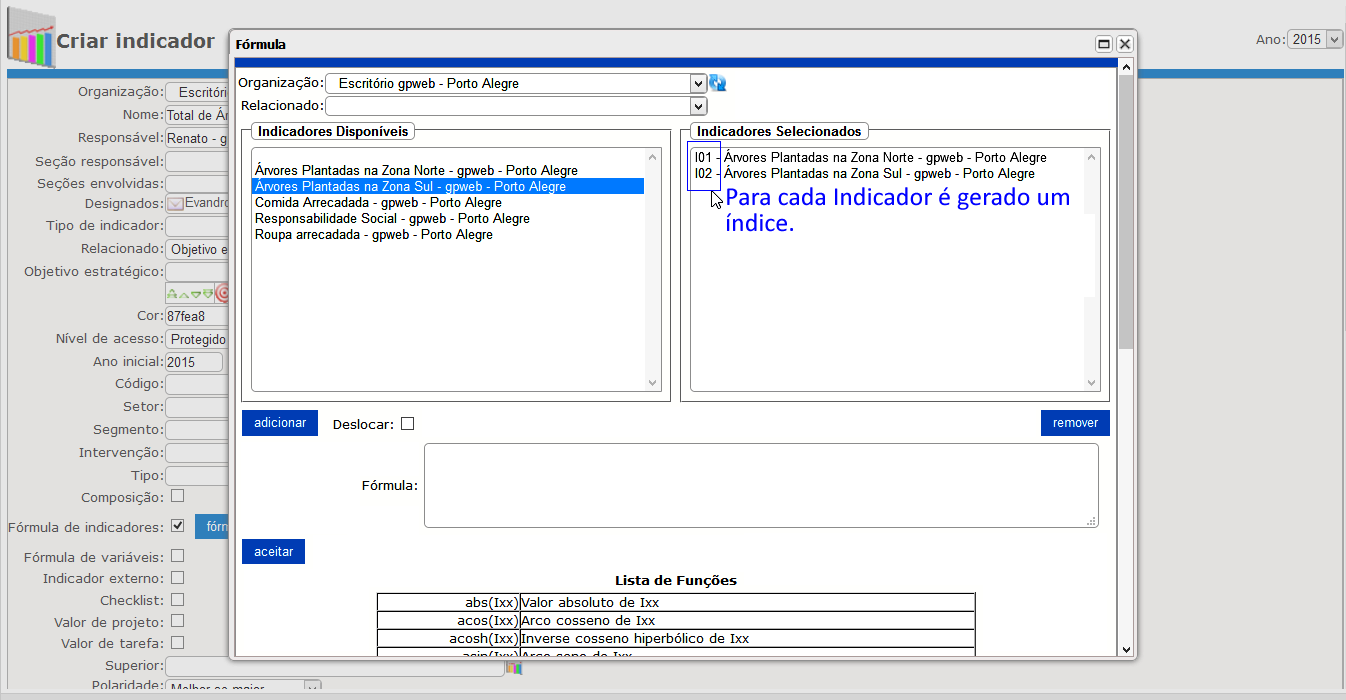Image resolution: width=1346 pixels, height=700 pixels.
Task: Maximize the Fórmula dialog window
Action: (1104, 44)
